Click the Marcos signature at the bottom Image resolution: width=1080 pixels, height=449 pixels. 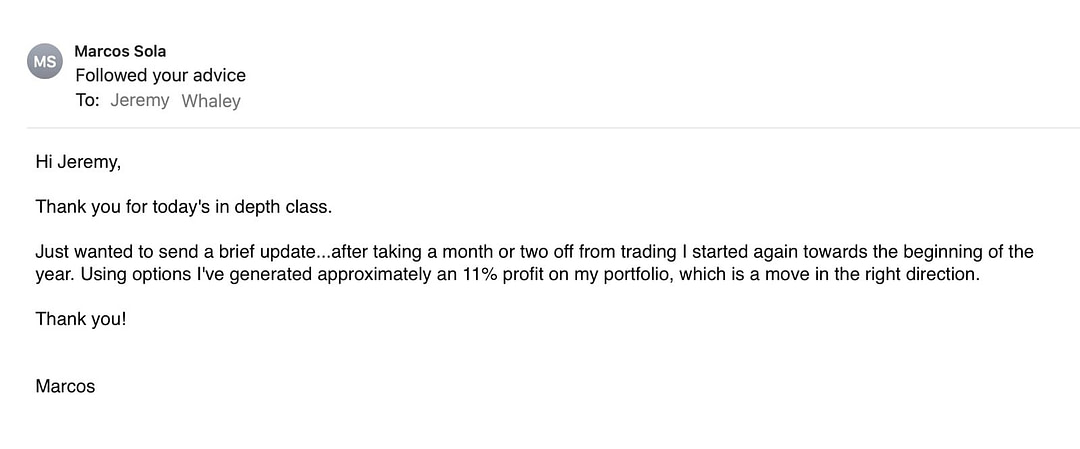click(x=65, y=386)
